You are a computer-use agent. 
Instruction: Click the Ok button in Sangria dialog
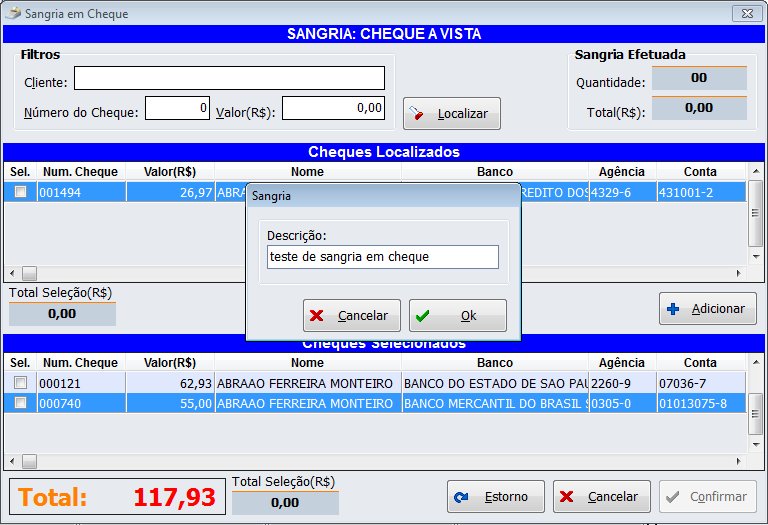click(457, 316)
